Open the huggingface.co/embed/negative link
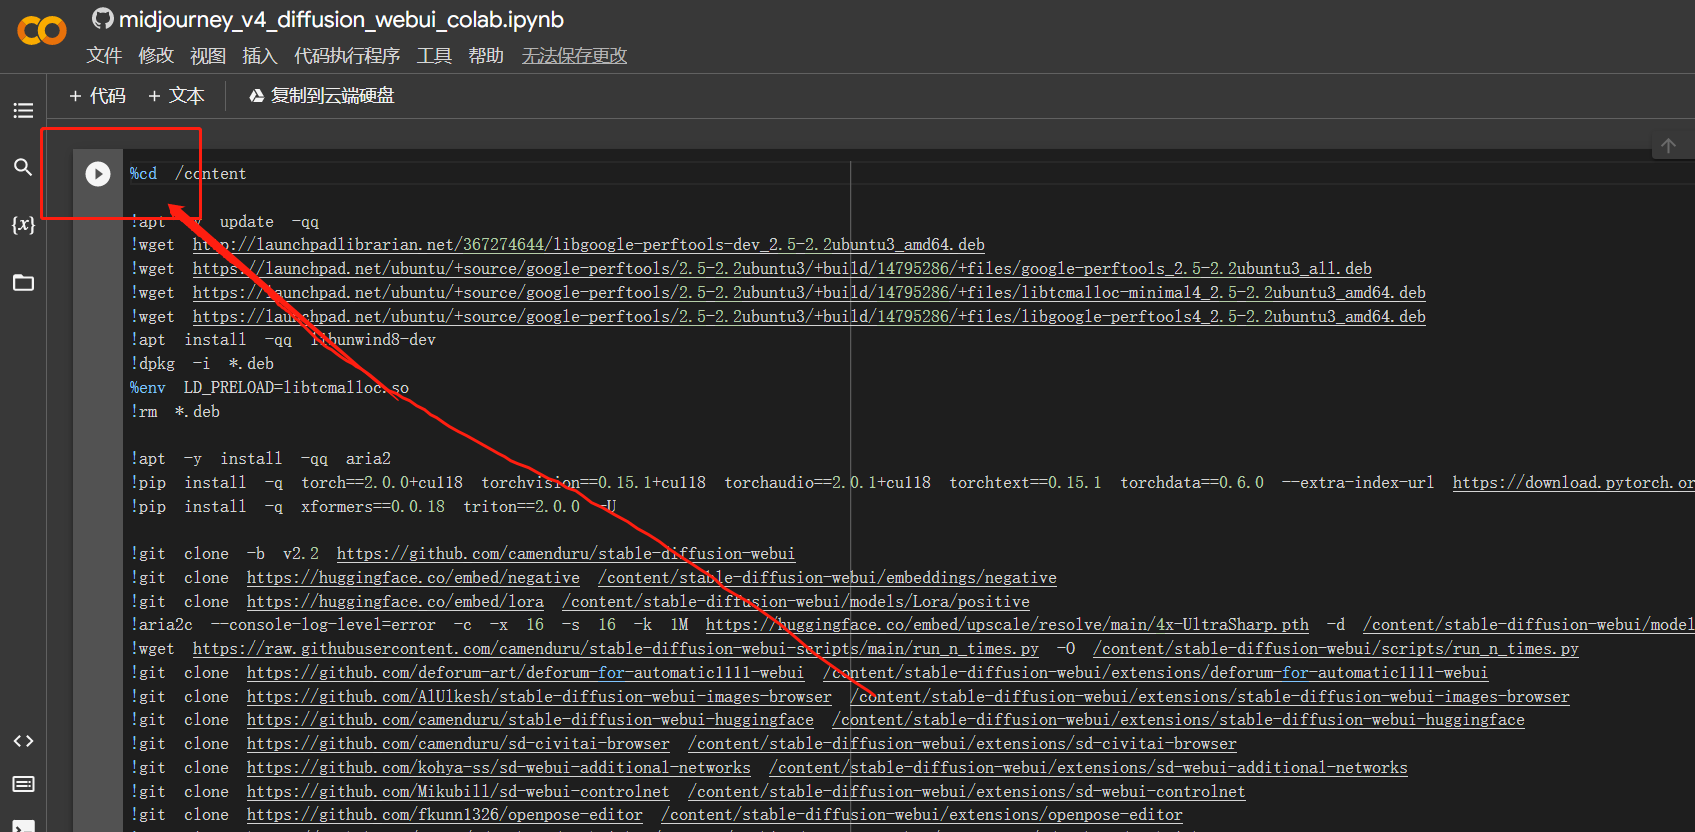The height and width of the screenshot is (832, 1695). point(413,578)
